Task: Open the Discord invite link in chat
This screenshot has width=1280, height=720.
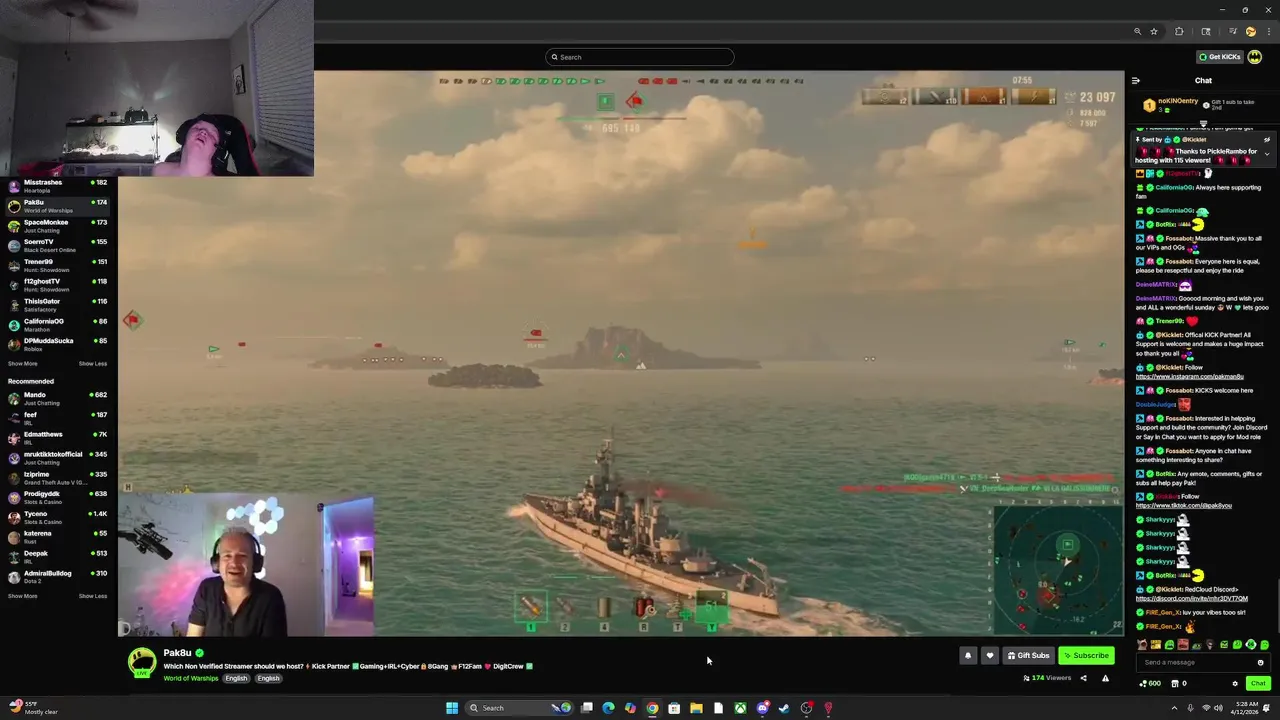Action: (x=1192, y=599)
